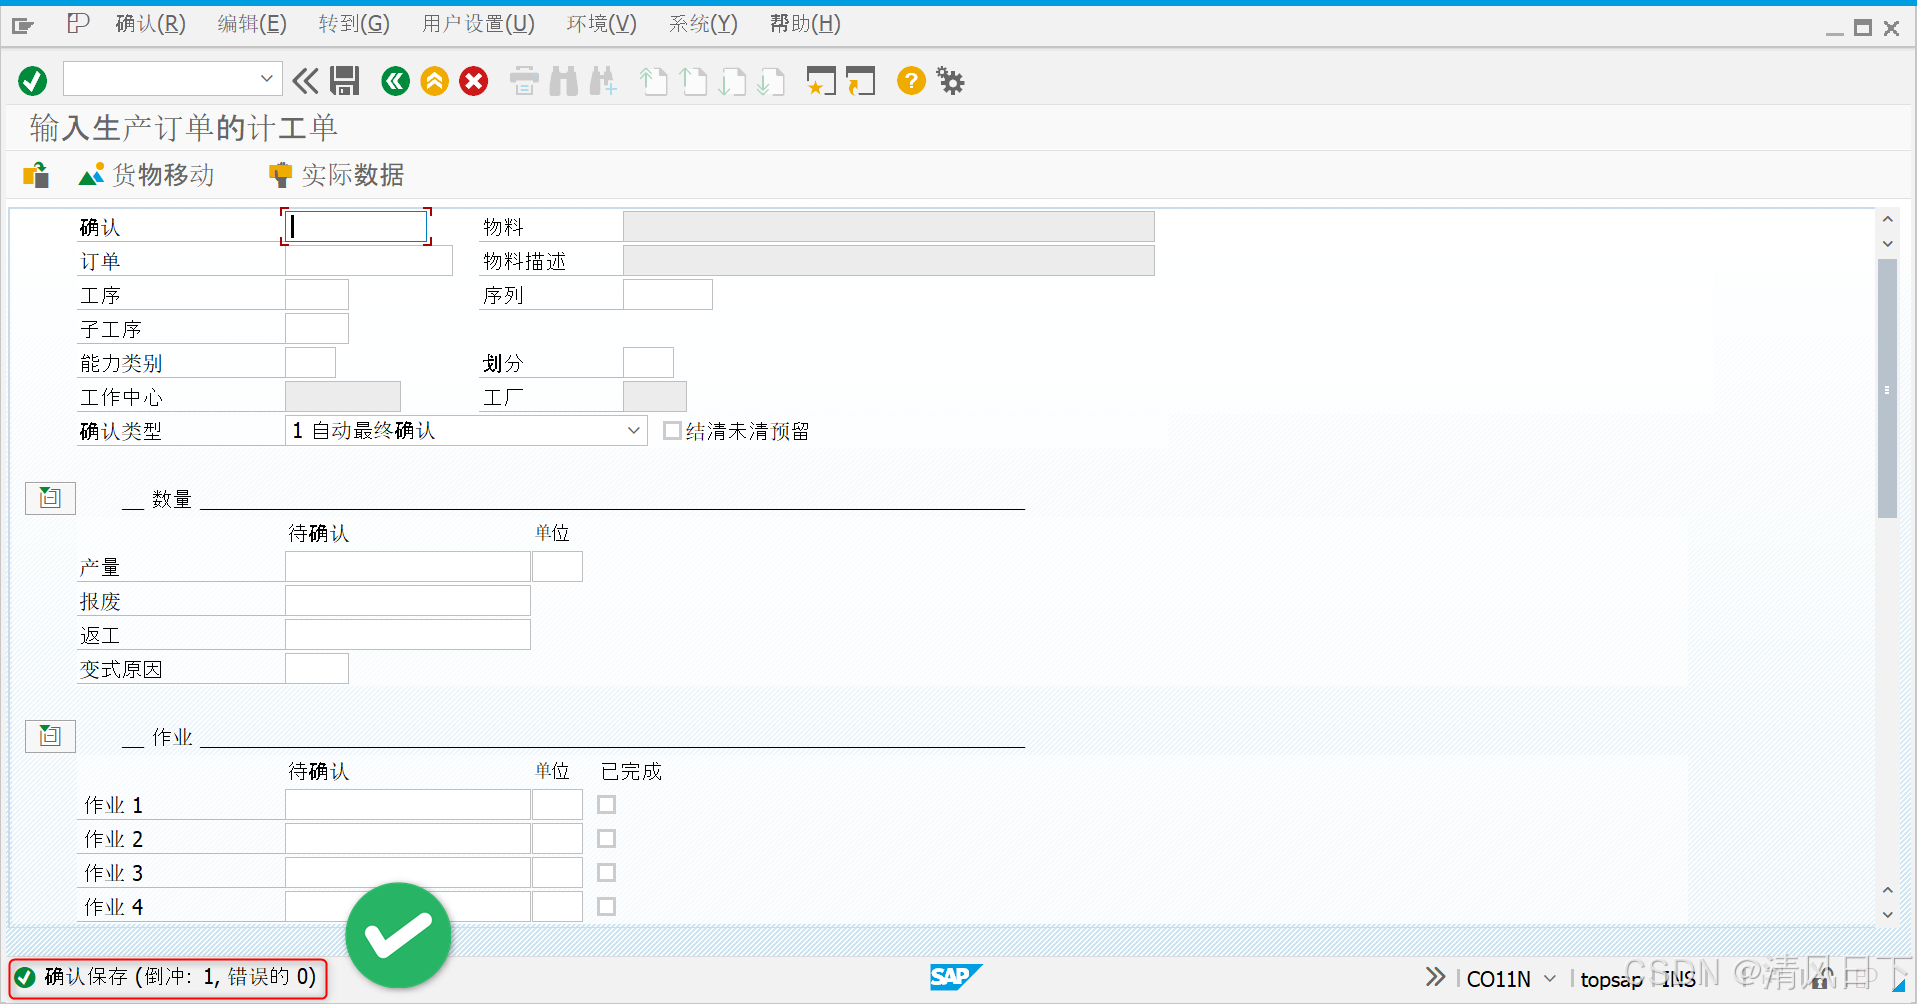The height and width of the screenshot is (1004, 1917).
Task: Click the Save icon in the toolbar
Action: 344,81
